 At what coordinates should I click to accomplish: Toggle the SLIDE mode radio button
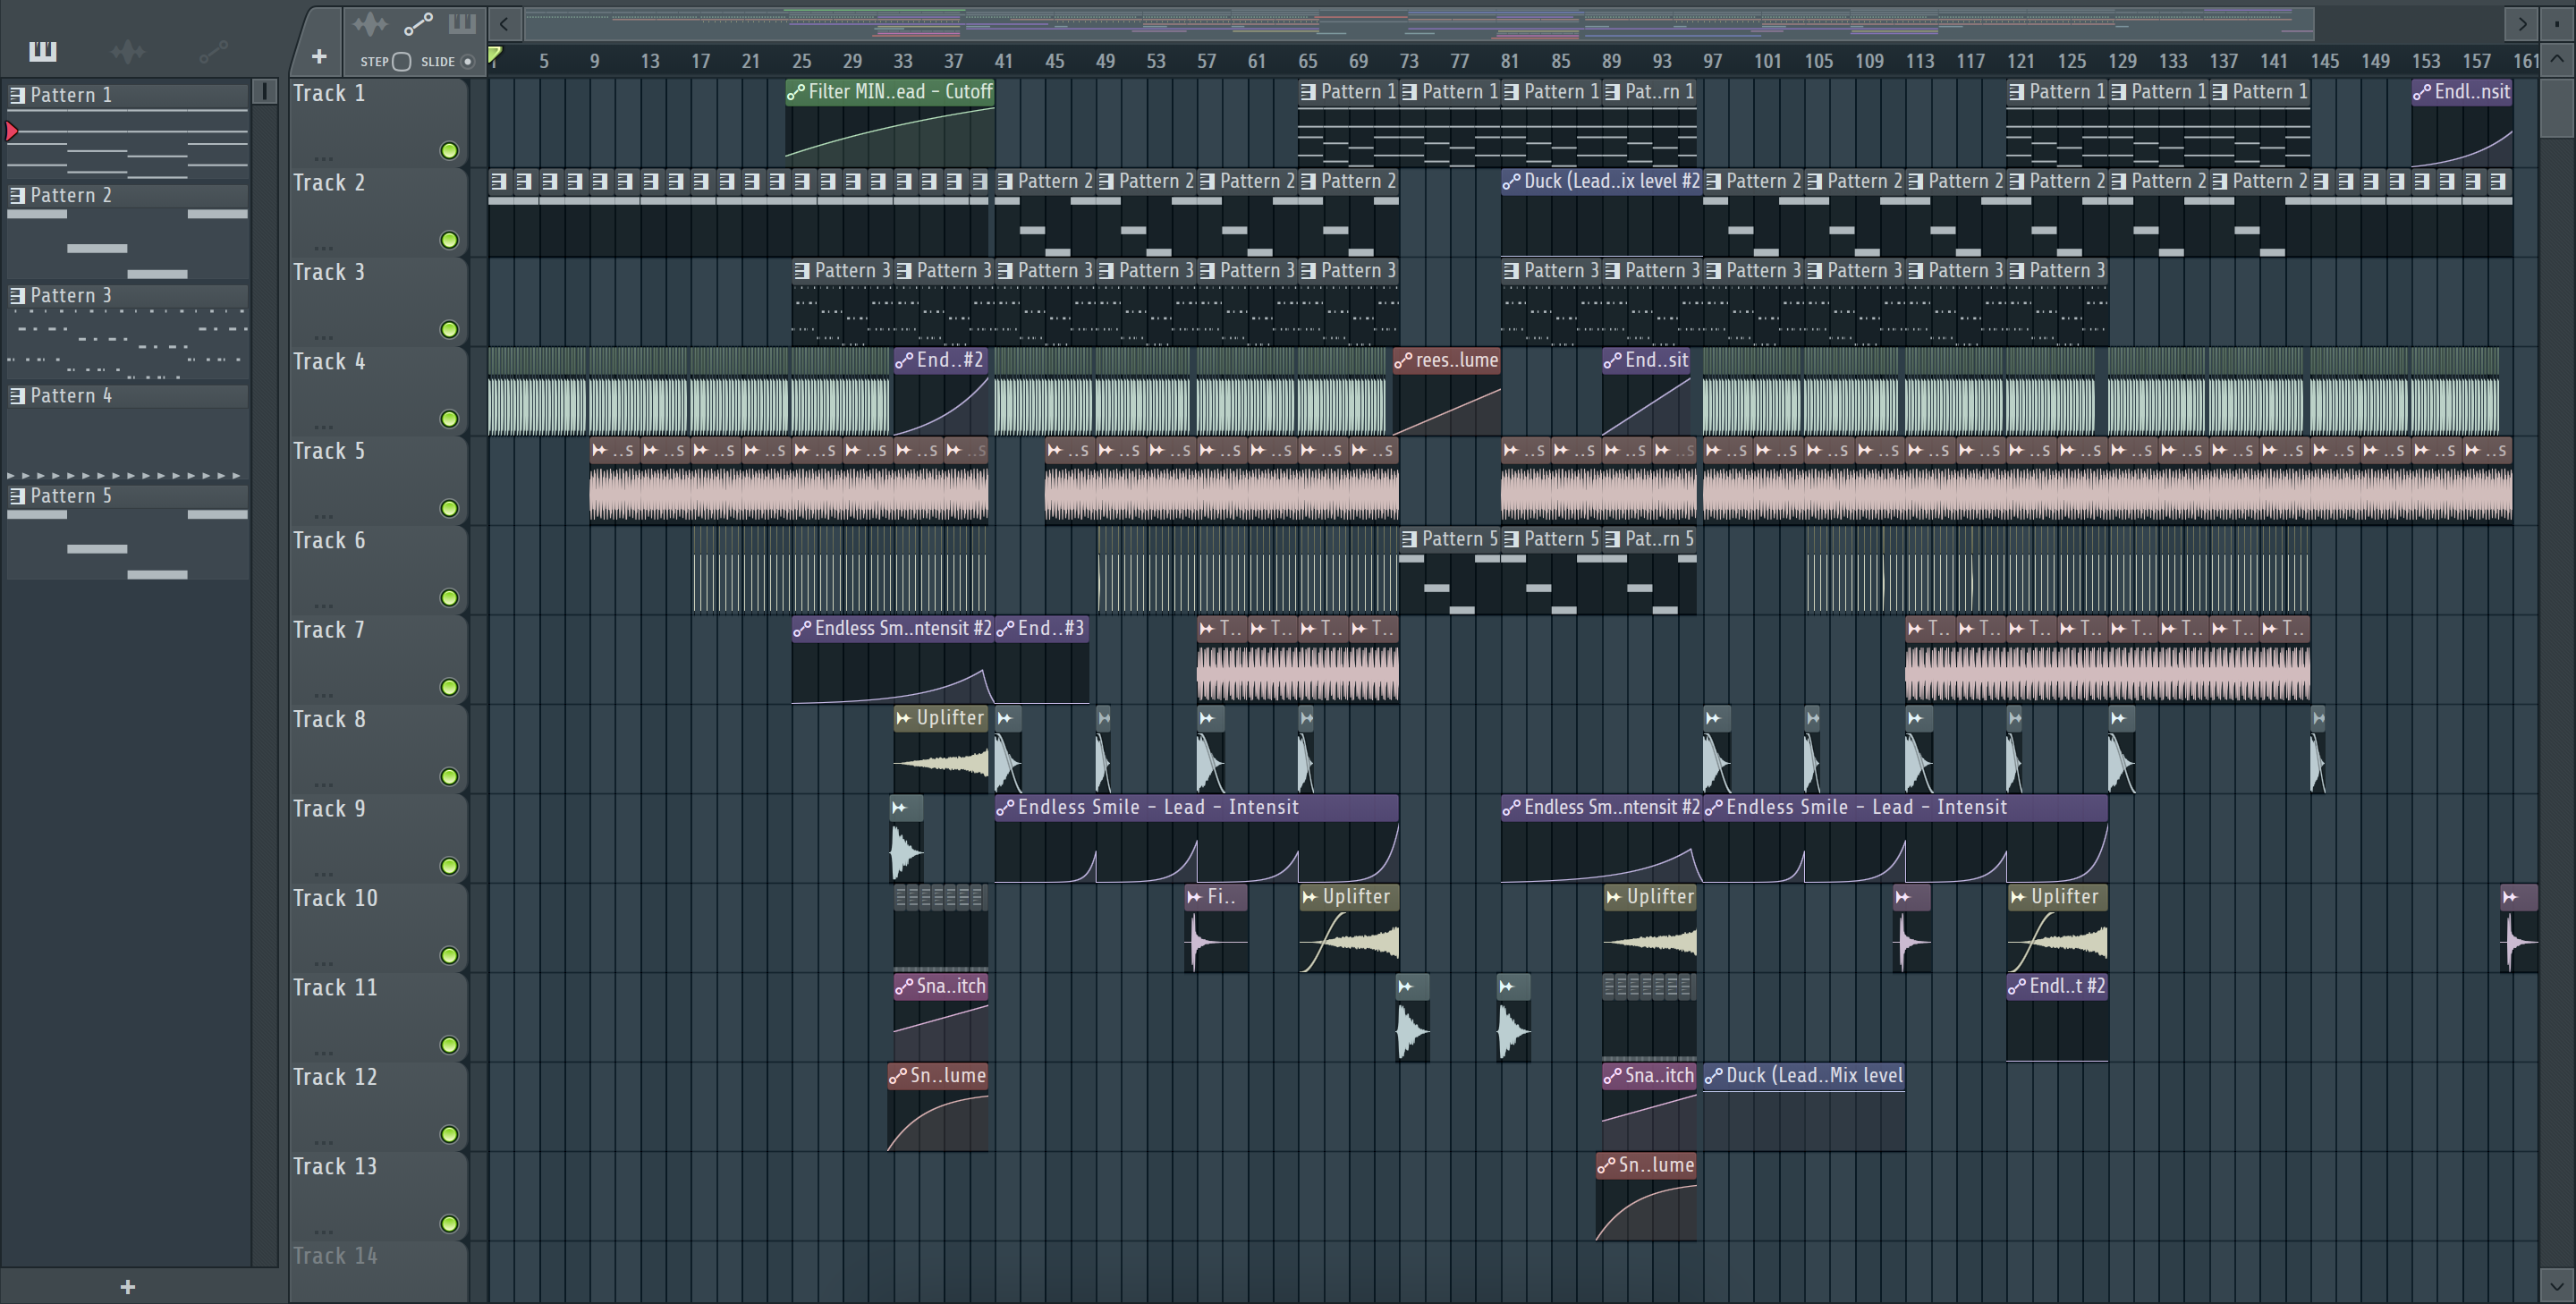tap(467, 62)
